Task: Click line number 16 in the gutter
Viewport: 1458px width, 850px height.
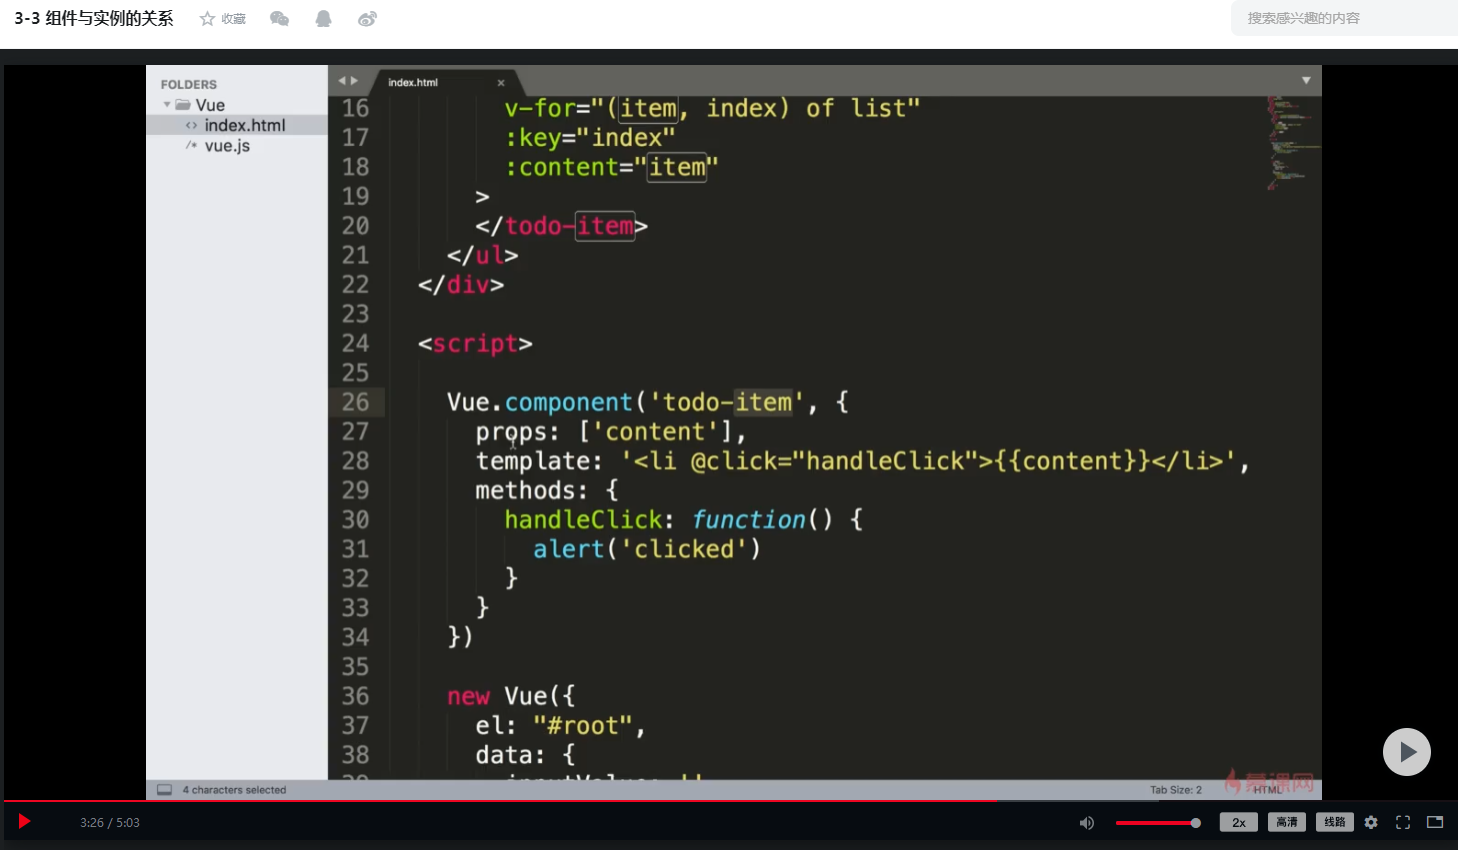Action: click(355, 108)
